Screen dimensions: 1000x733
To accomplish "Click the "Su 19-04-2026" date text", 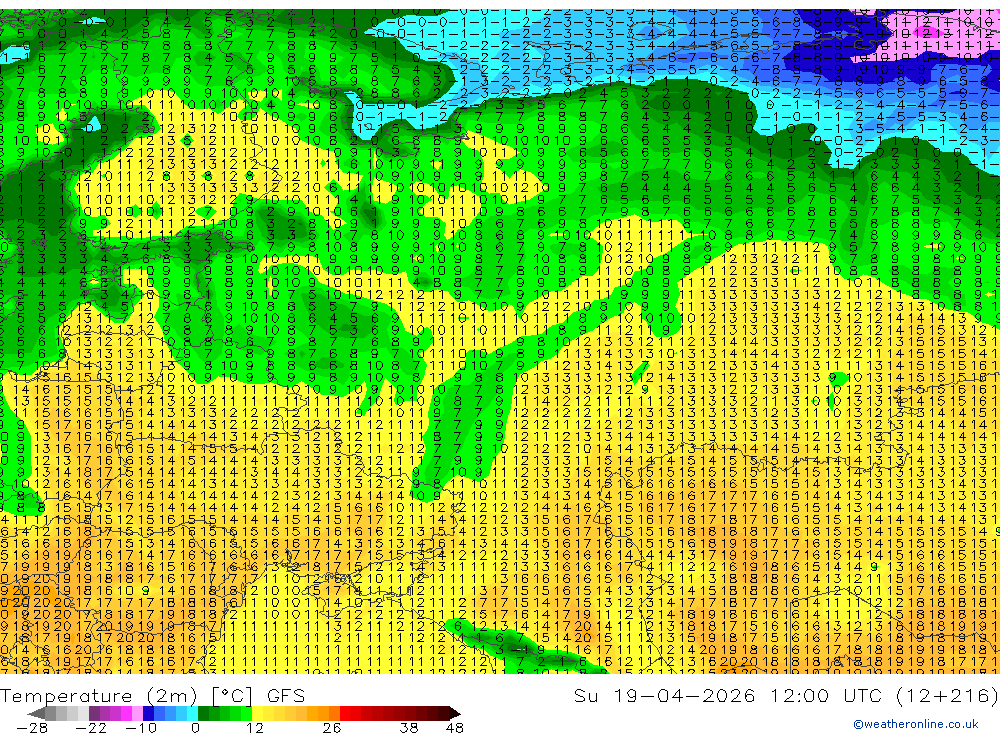I will tap(664, 695).
